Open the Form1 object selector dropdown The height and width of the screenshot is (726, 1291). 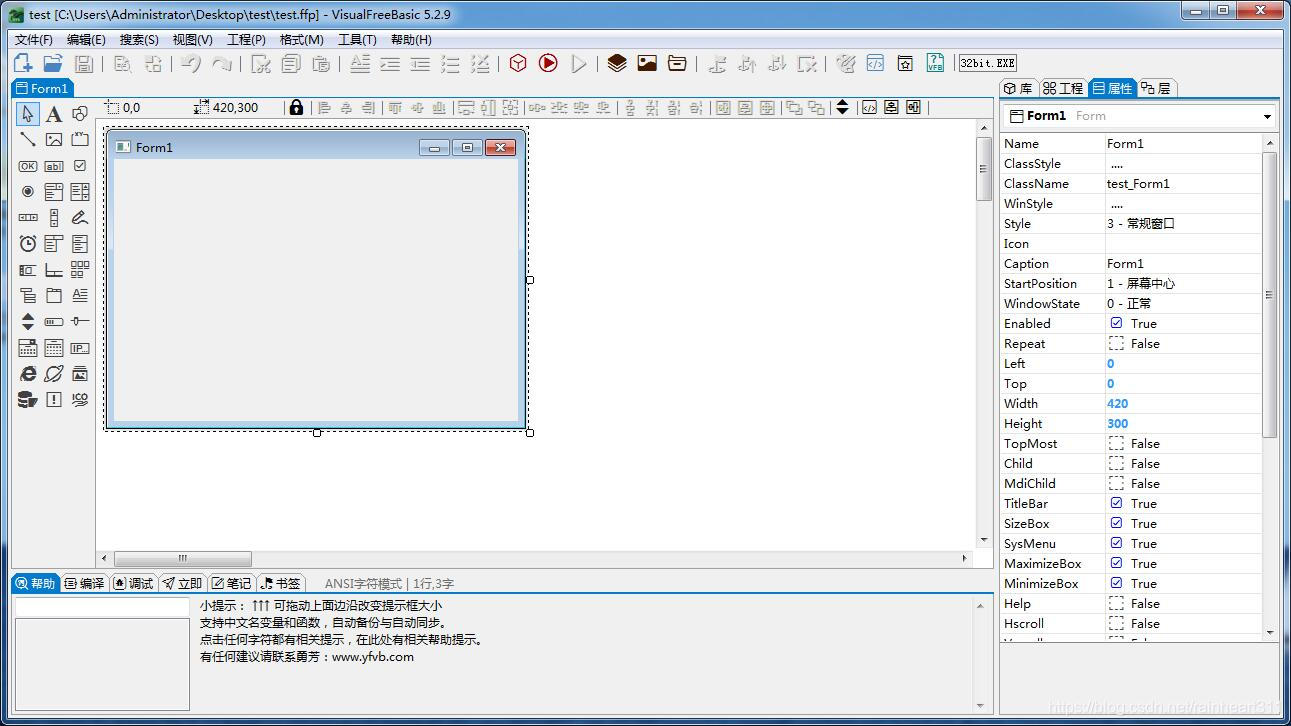[1266, 115]
